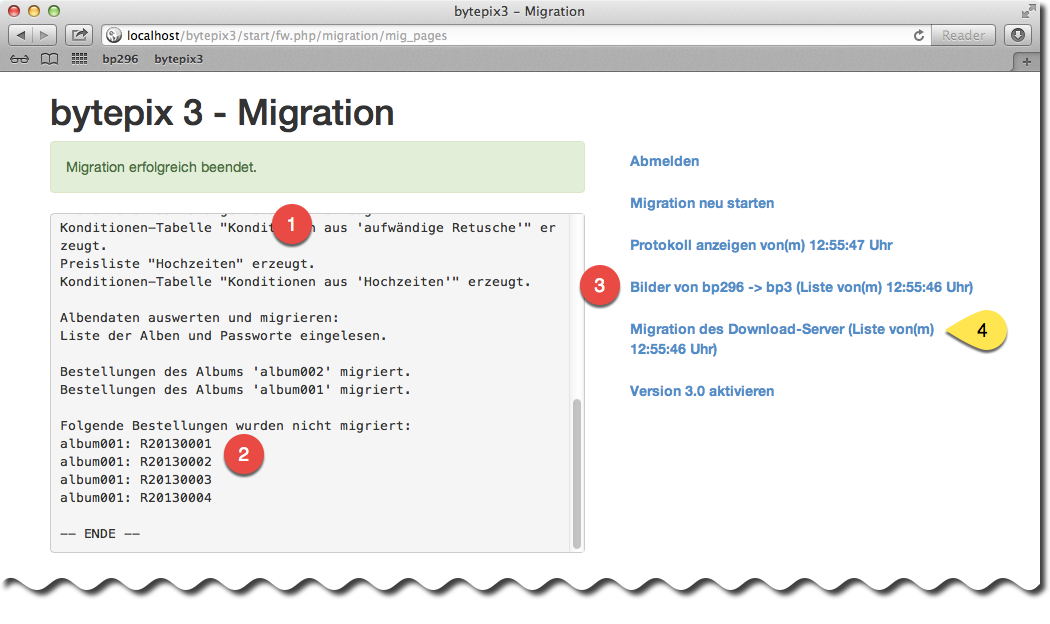Open Bilder von bp296 -> bp3 list link
The width and height of the screenshot is (1050, 624).
(x=801, y=287)
